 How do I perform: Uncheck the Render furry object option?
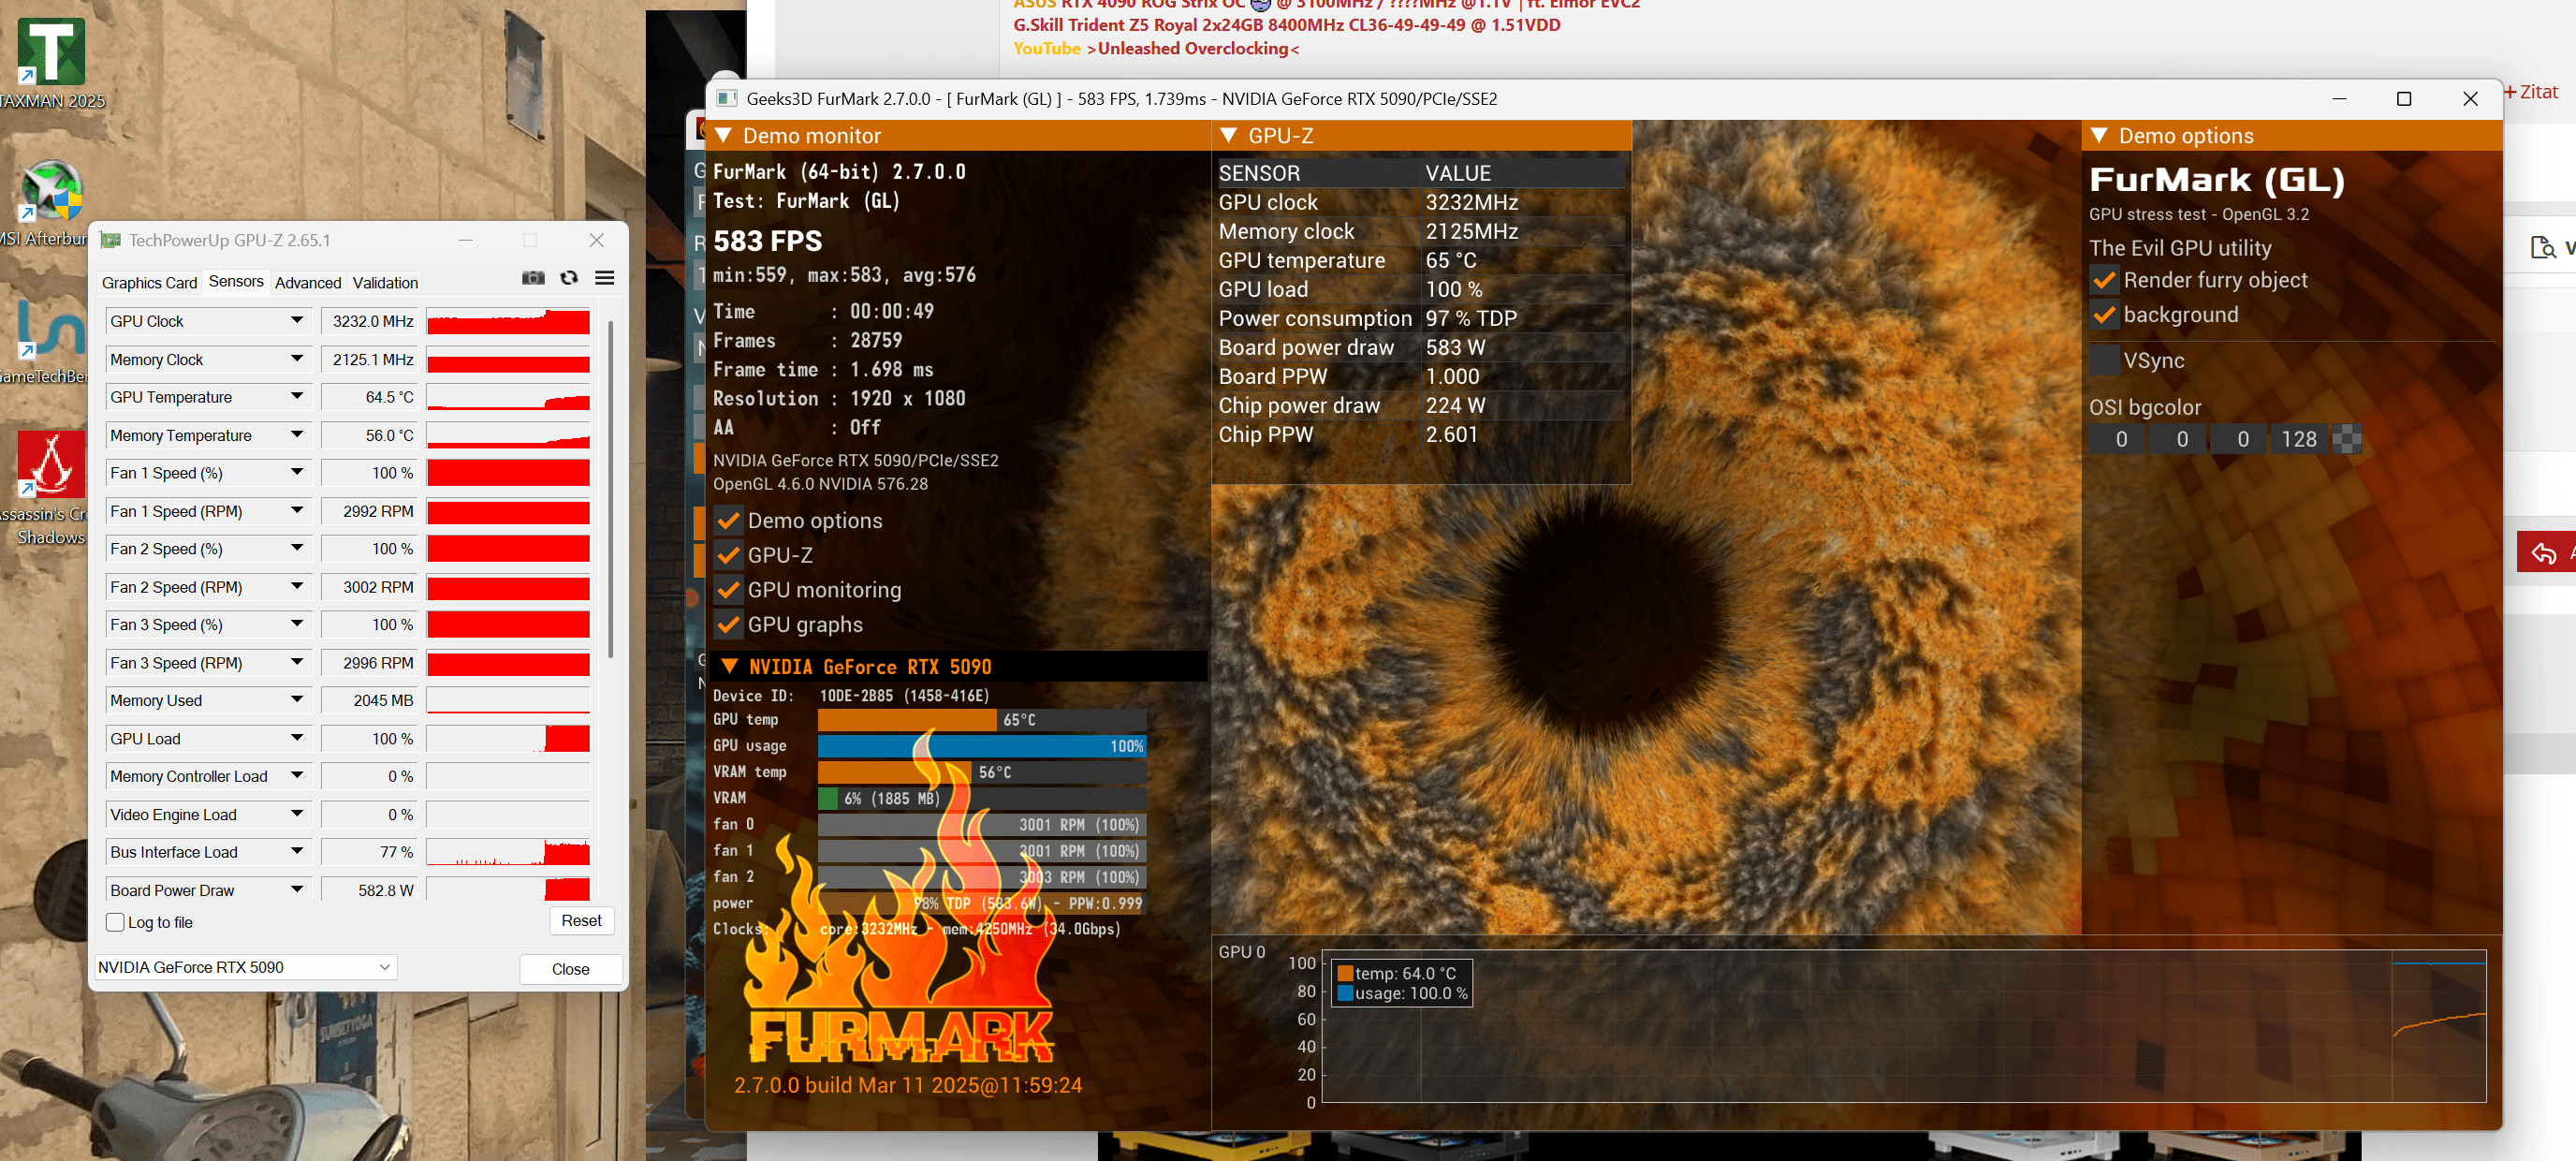pyautogui.click(x=2104, y=281)
